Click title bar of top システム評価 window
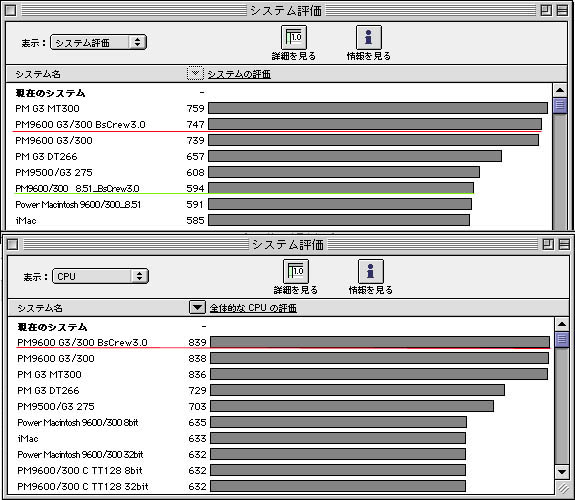 pyautogui.click(x=286, y=10)
